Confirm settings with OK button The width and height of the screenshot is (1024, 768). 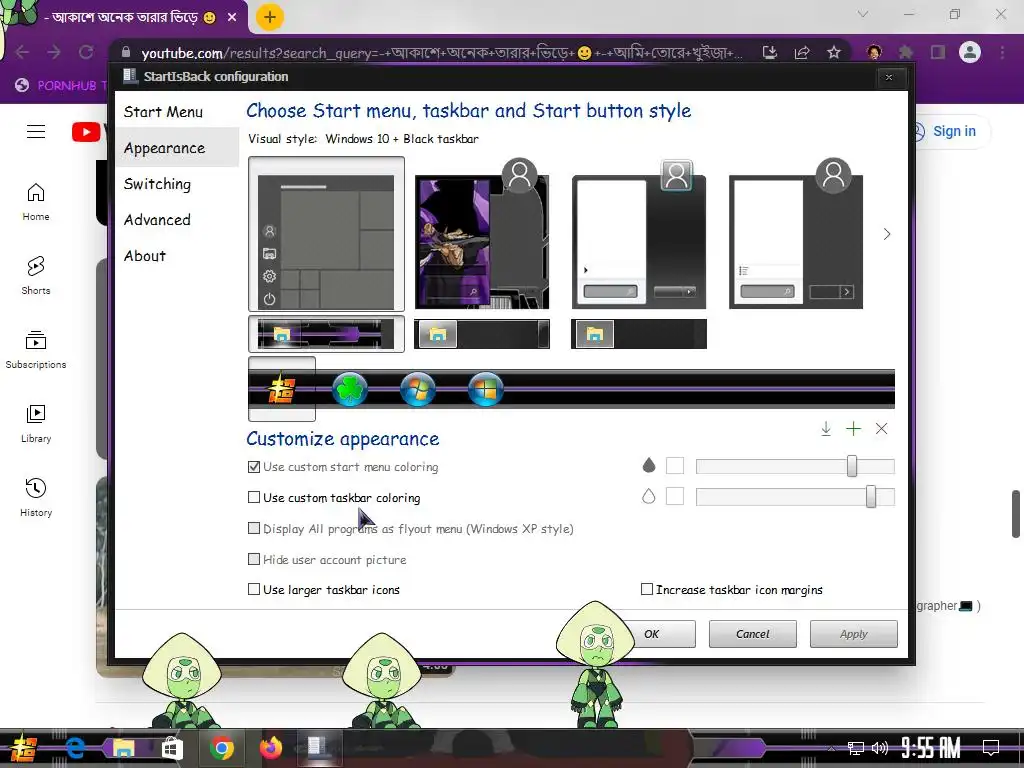[x=652, y=634]
